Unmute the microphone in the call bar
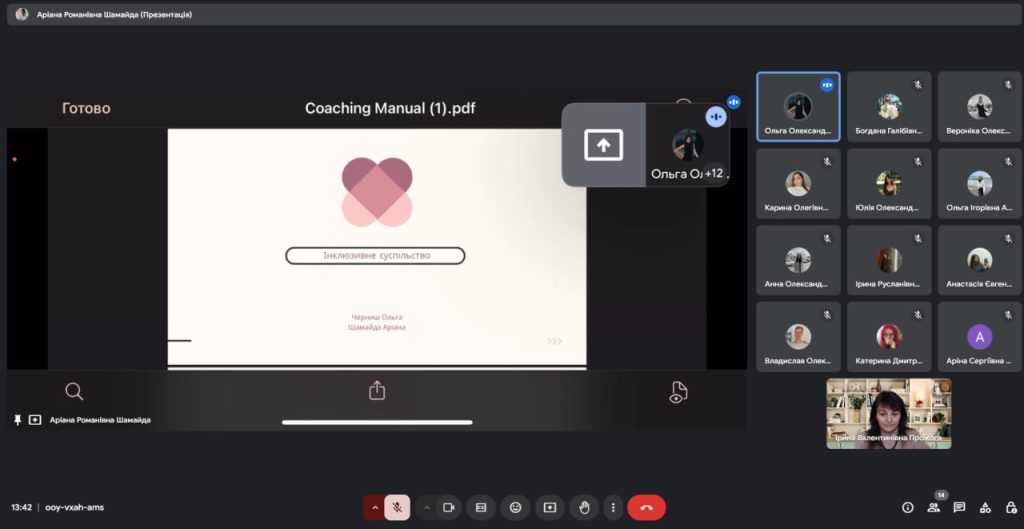 coord(397,507)
